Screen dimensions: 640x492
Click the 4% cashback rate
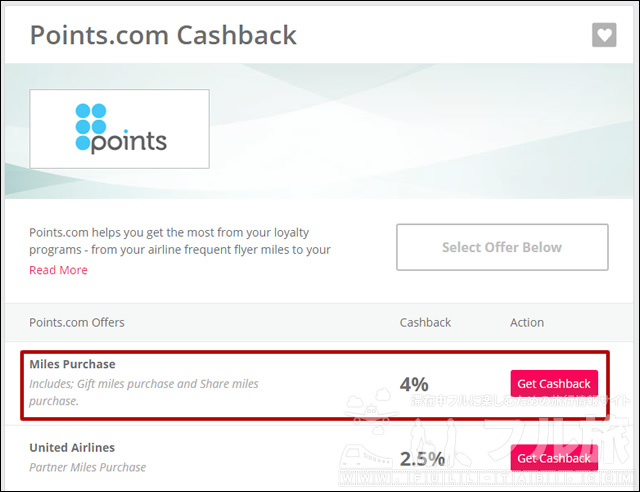[414, 384]
